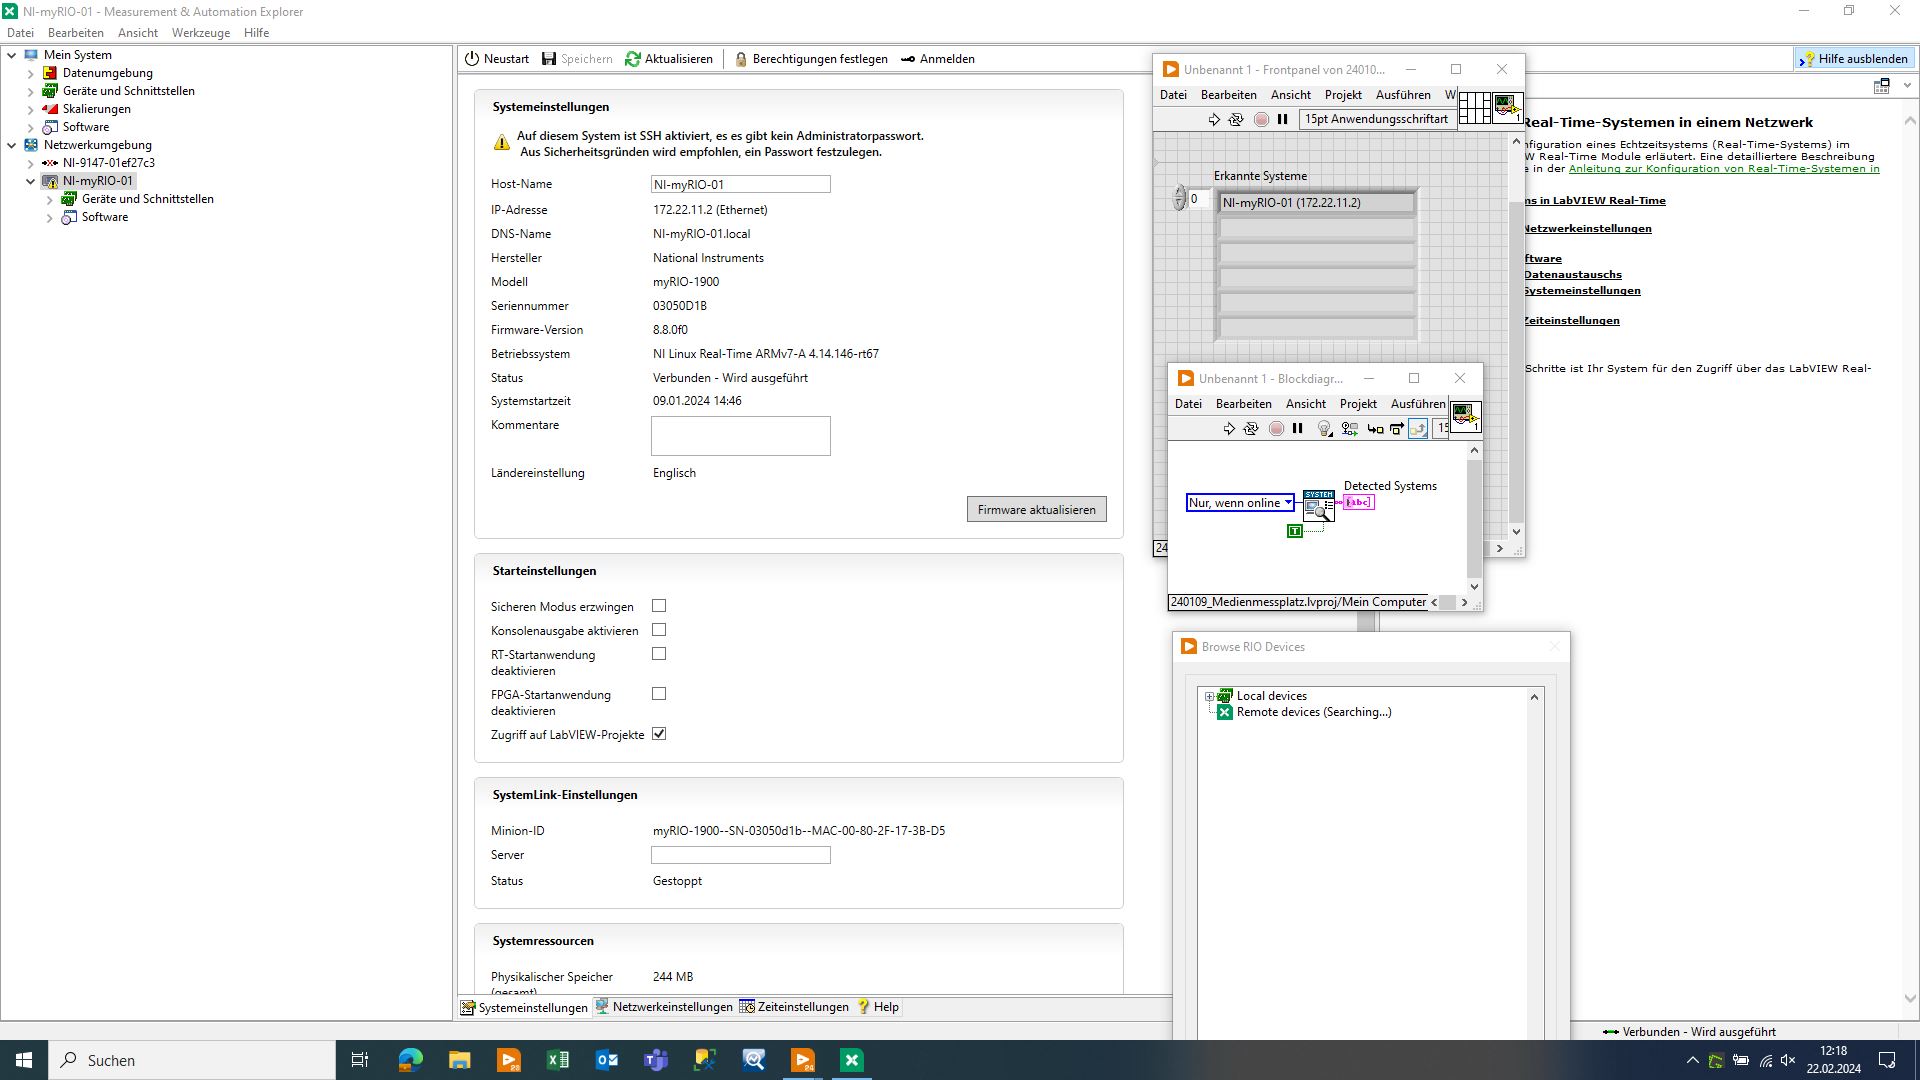Switch to Netzwerkeinstellungen tab
Viewport: 1920px width, 1080px height.
664,1007
